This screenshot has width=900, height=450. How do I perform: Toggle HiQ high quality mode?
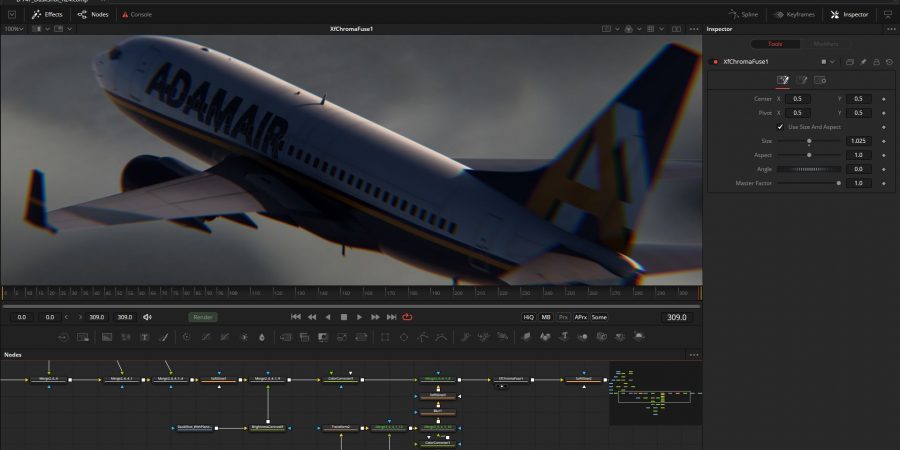coord(528,317)
